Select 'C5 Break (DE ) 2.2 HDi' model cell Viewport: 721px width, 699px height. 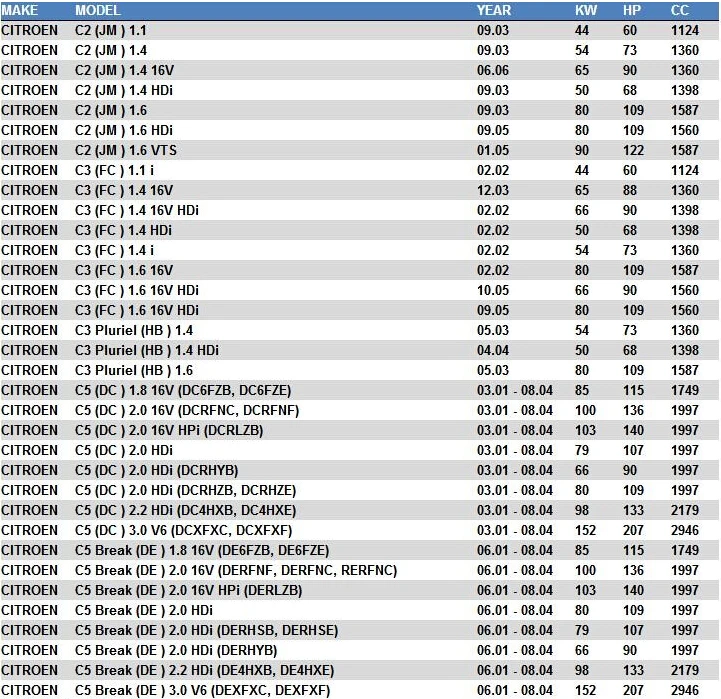204,670
